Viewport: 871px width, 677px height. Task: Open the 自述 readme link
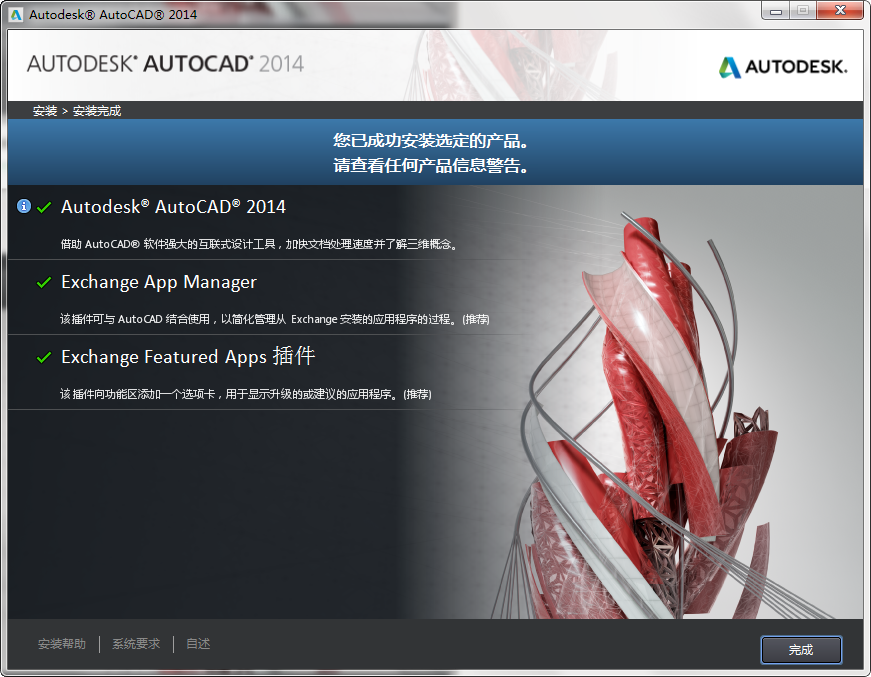pyautogui.click(x=197, y=644)
